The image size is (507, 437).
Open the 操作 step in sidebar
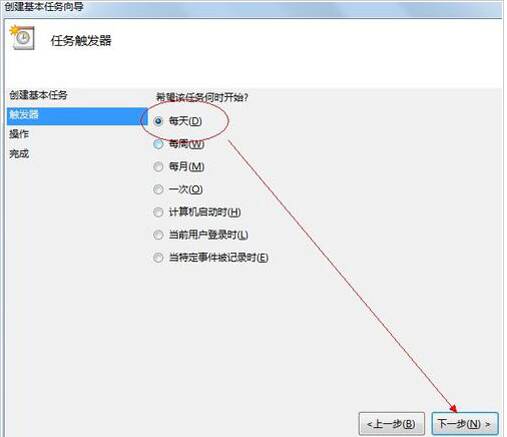19,134
